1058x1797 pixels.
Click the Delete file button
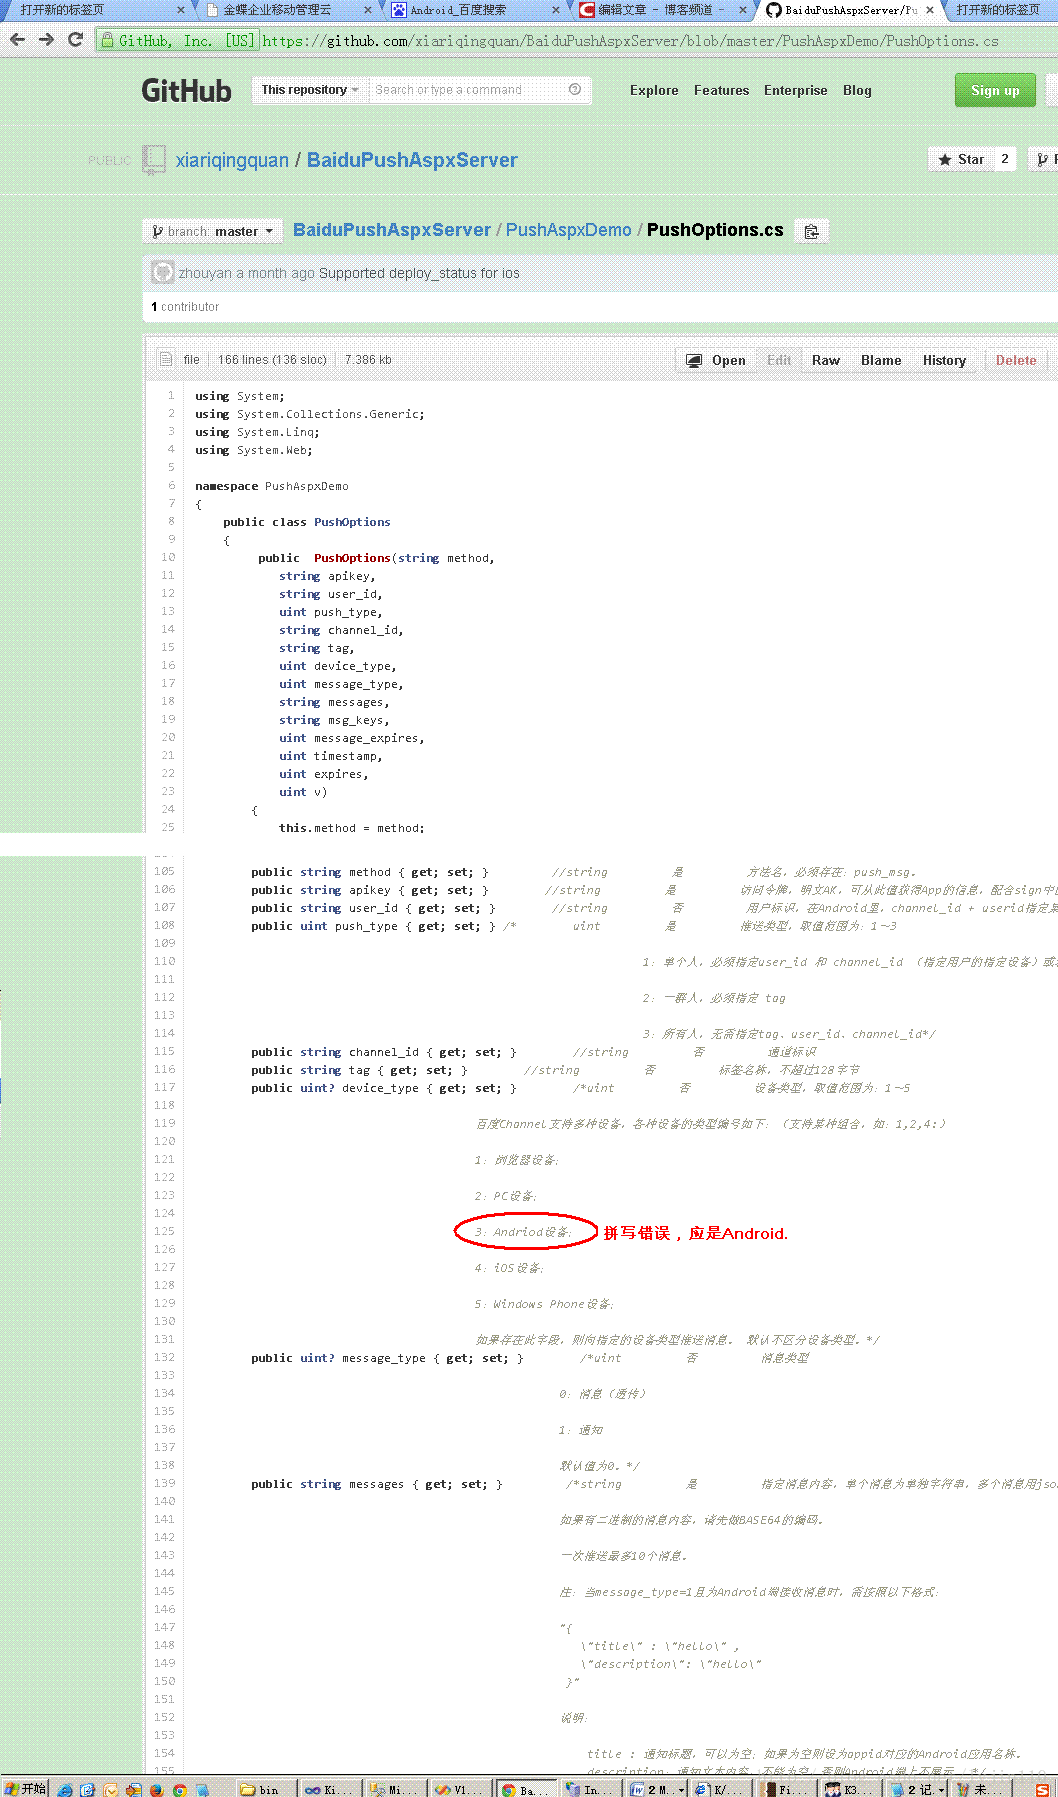pyautogui.click(x=1016, y=360)
